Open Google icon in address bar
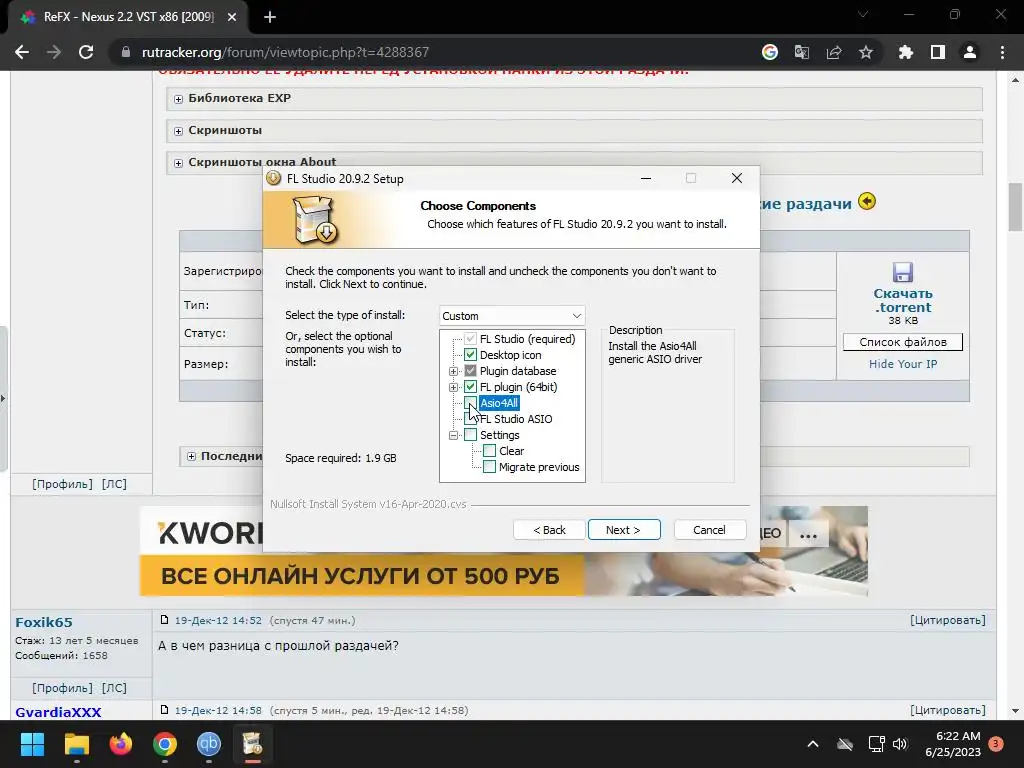1024x768 pixels. click(x=770, y=52)
